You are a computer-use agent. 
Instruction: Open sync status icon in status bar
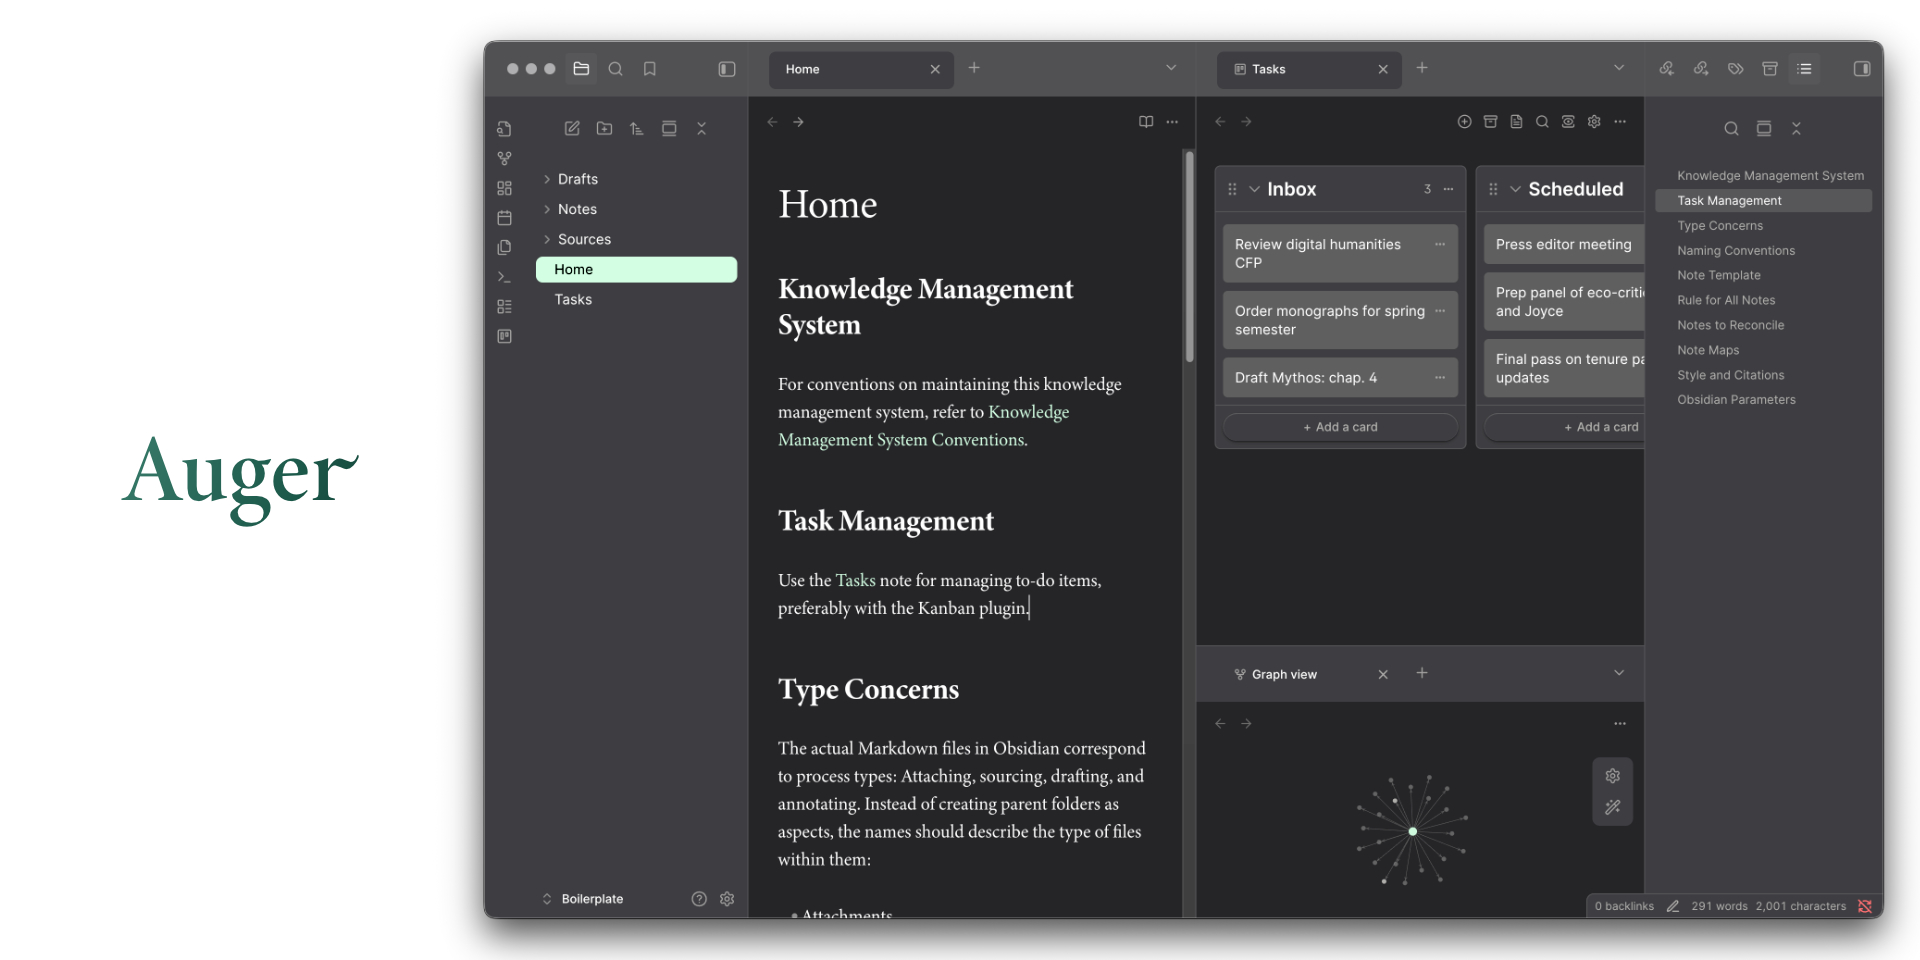click(1865, 906)
